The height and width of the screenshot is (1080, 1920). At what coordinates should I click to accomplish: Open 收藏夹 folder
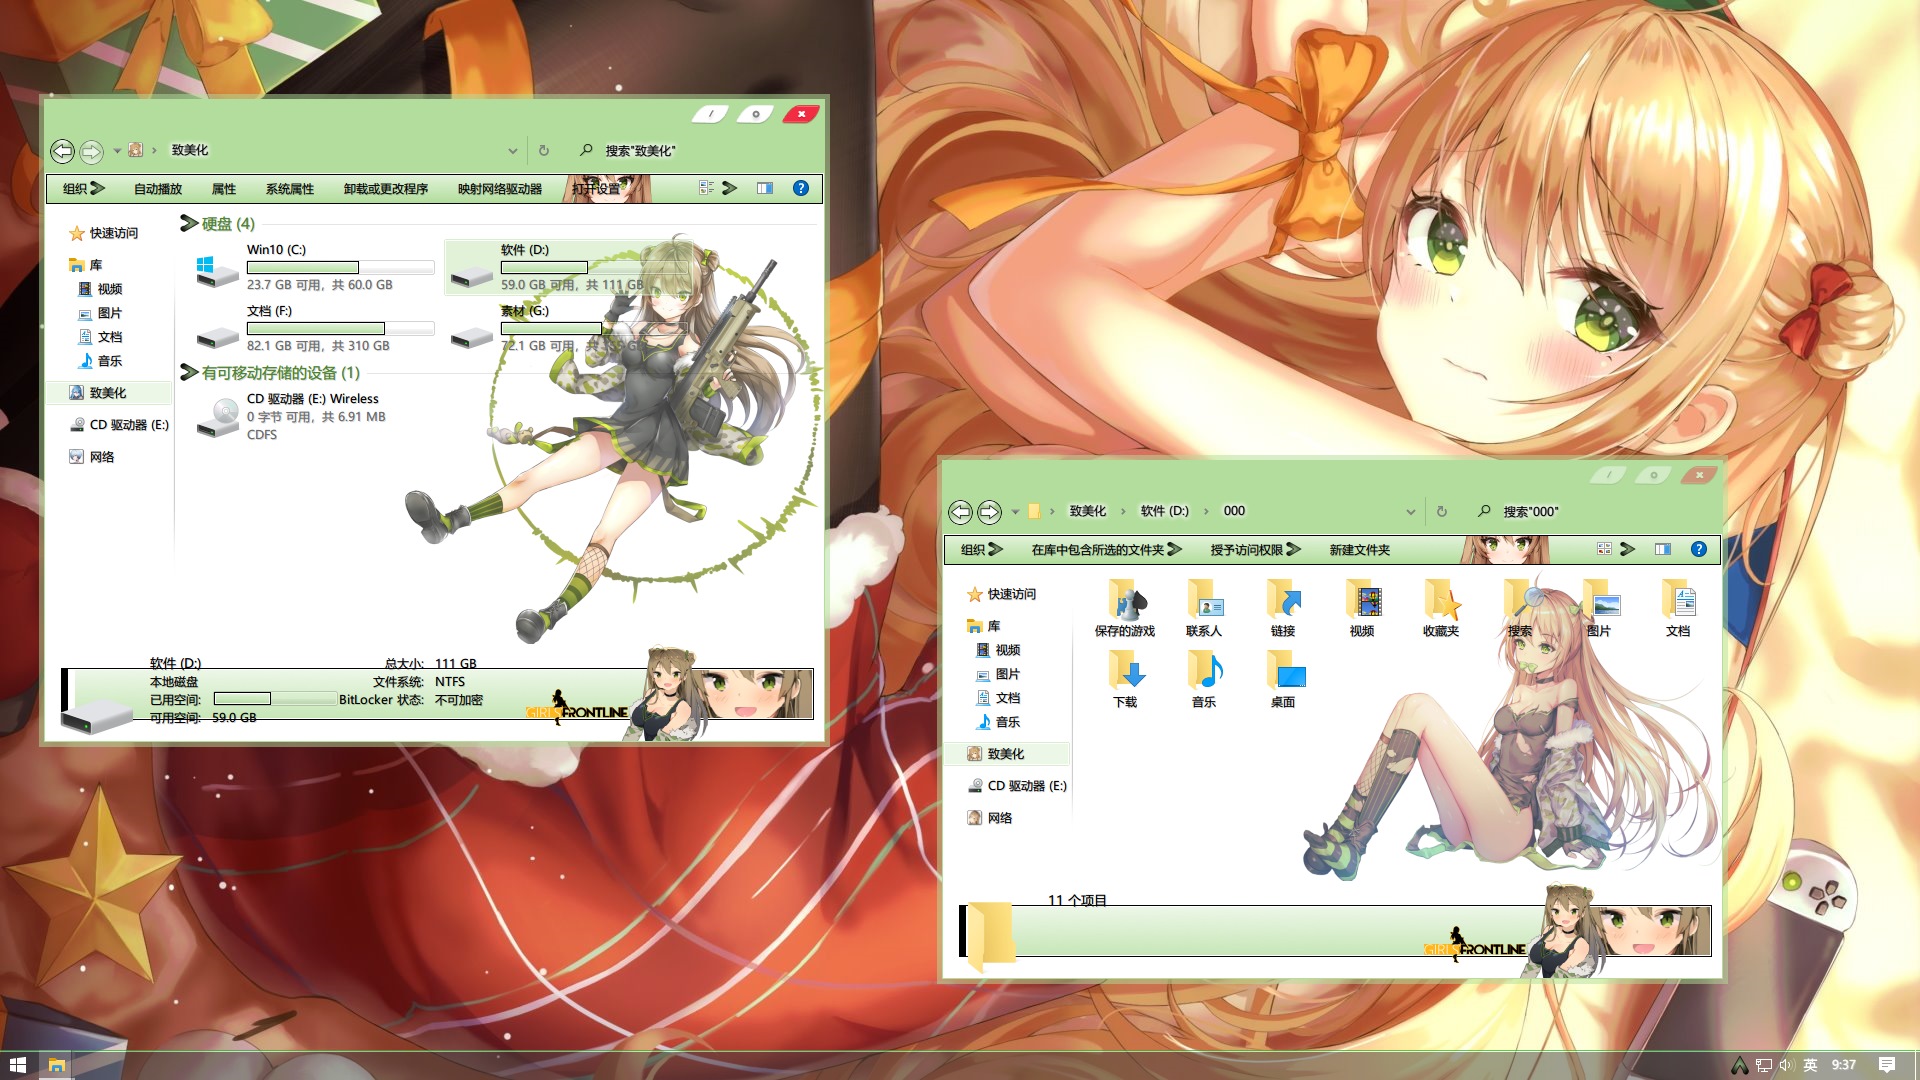coord(1441,608)
